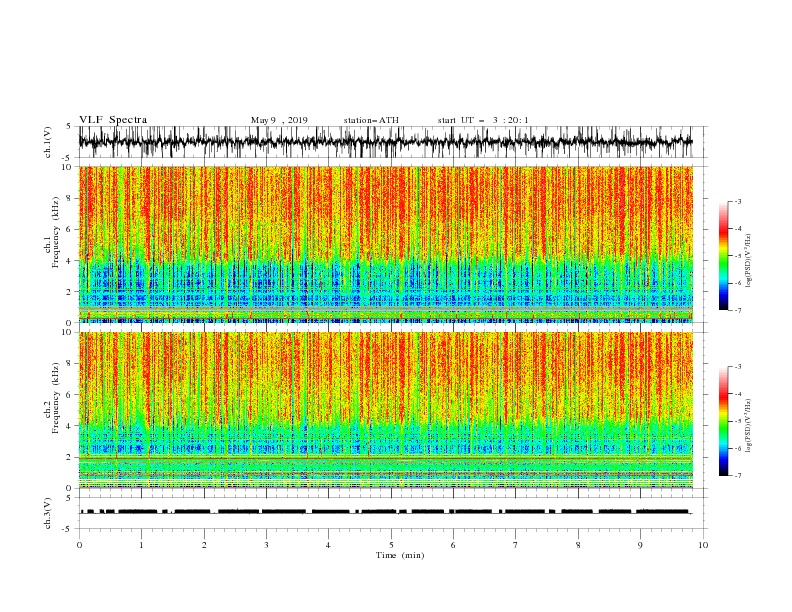The height and width of the screenshot is (612, 792).
Task: Click the time axis tick label "9"
Action: [x=640, y=545]
